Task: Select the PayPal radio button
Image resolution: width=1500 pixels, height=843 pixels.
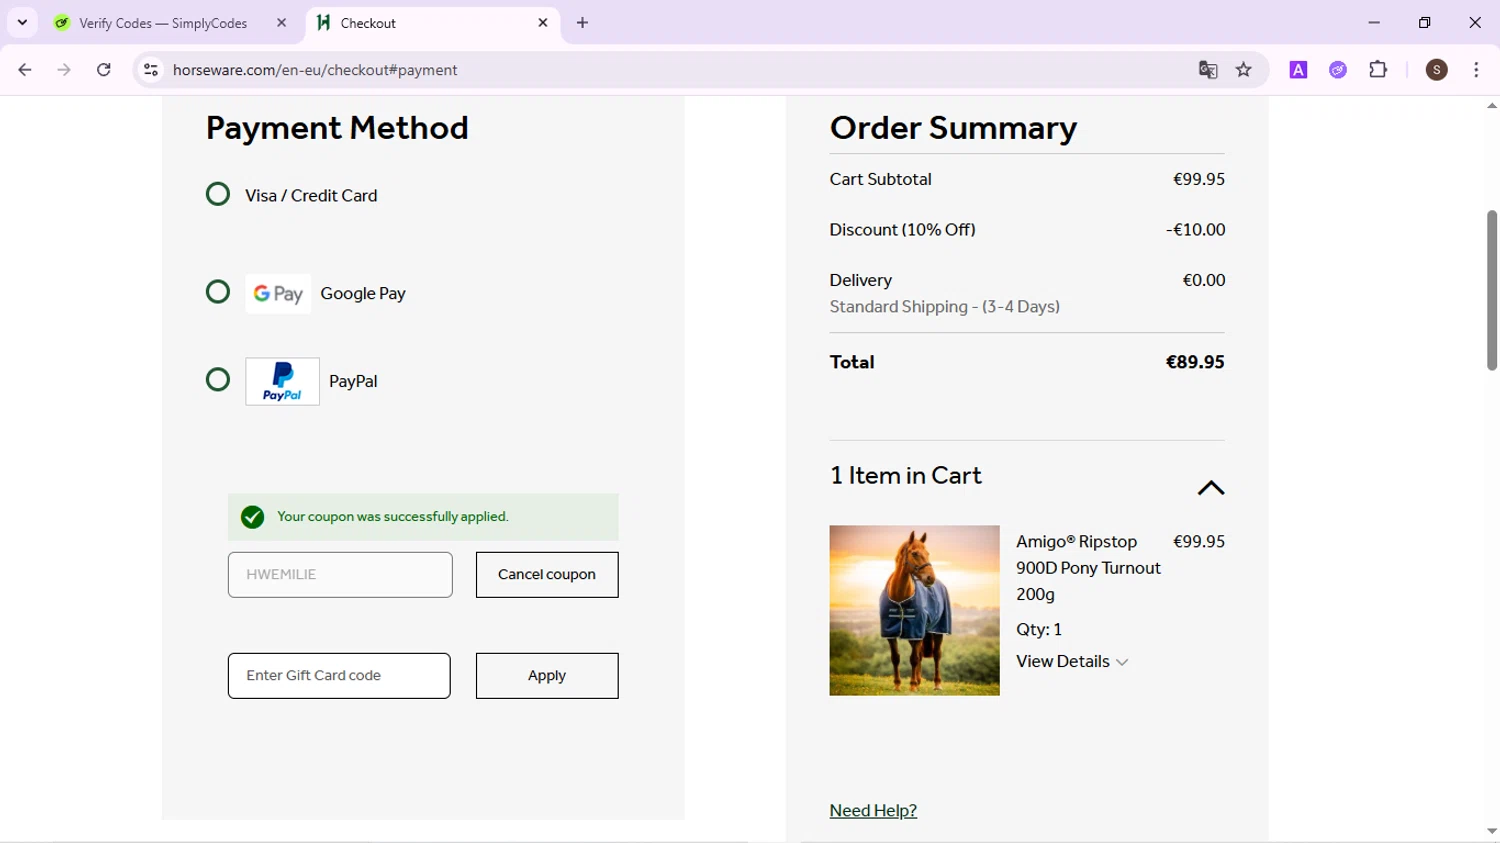Action: pyautogui.click(x=217, y=380)
